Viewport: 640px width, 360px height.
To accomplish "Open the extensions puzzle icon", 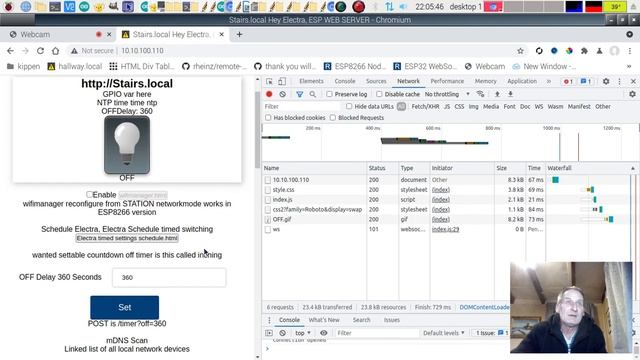I will (x=584, y=51).
